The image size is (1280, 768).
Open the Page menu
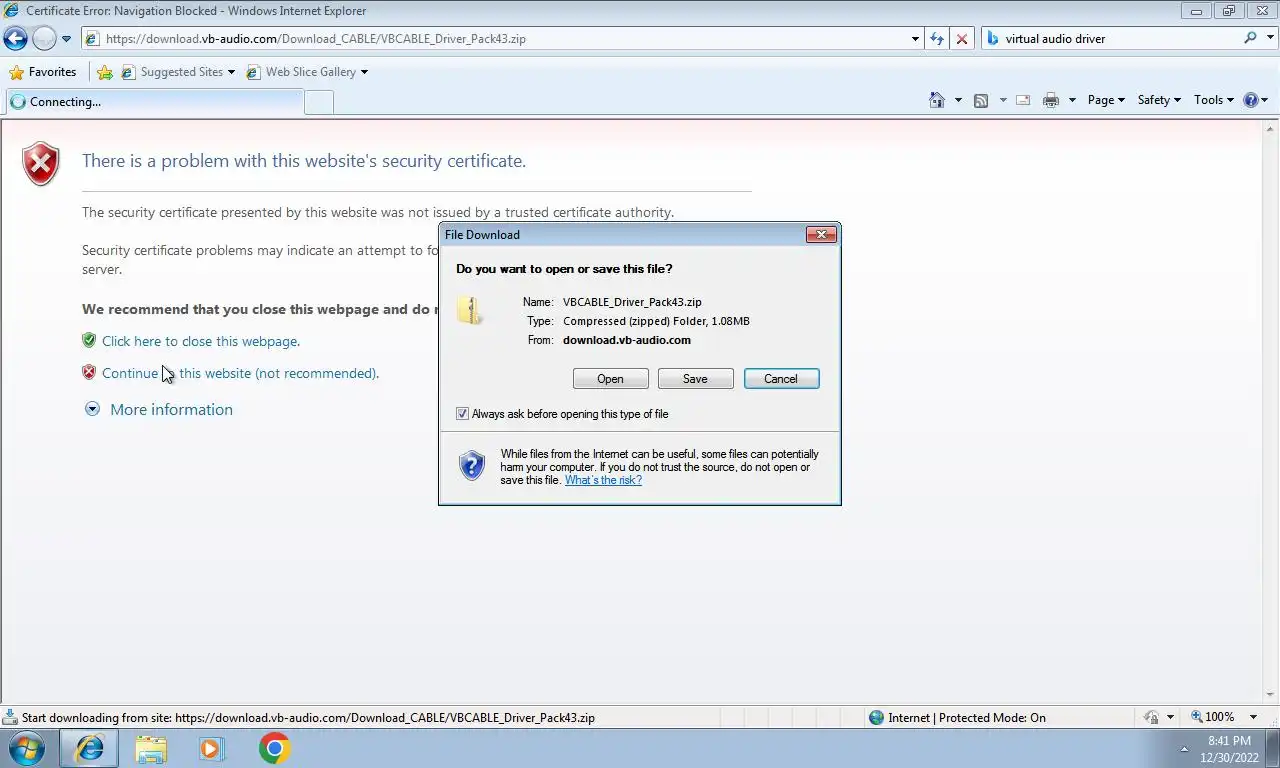pos(1106,100)
